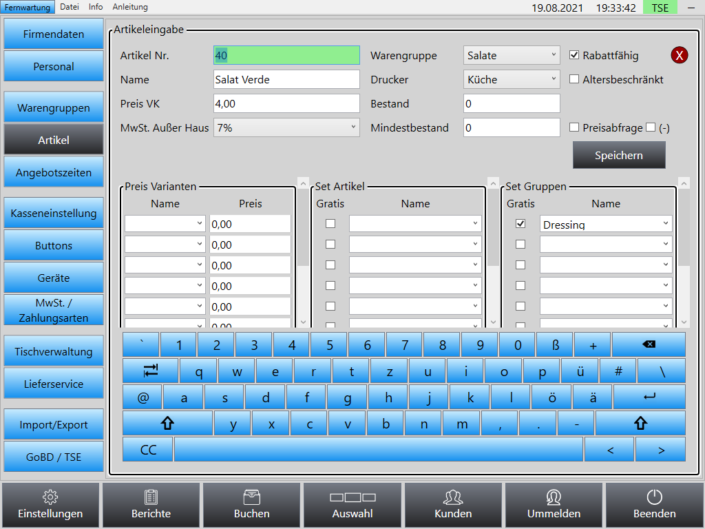Uncheck Gratis for Dressing set group
The height and width of the screenshot is (529, 705).
click(520, 223)
